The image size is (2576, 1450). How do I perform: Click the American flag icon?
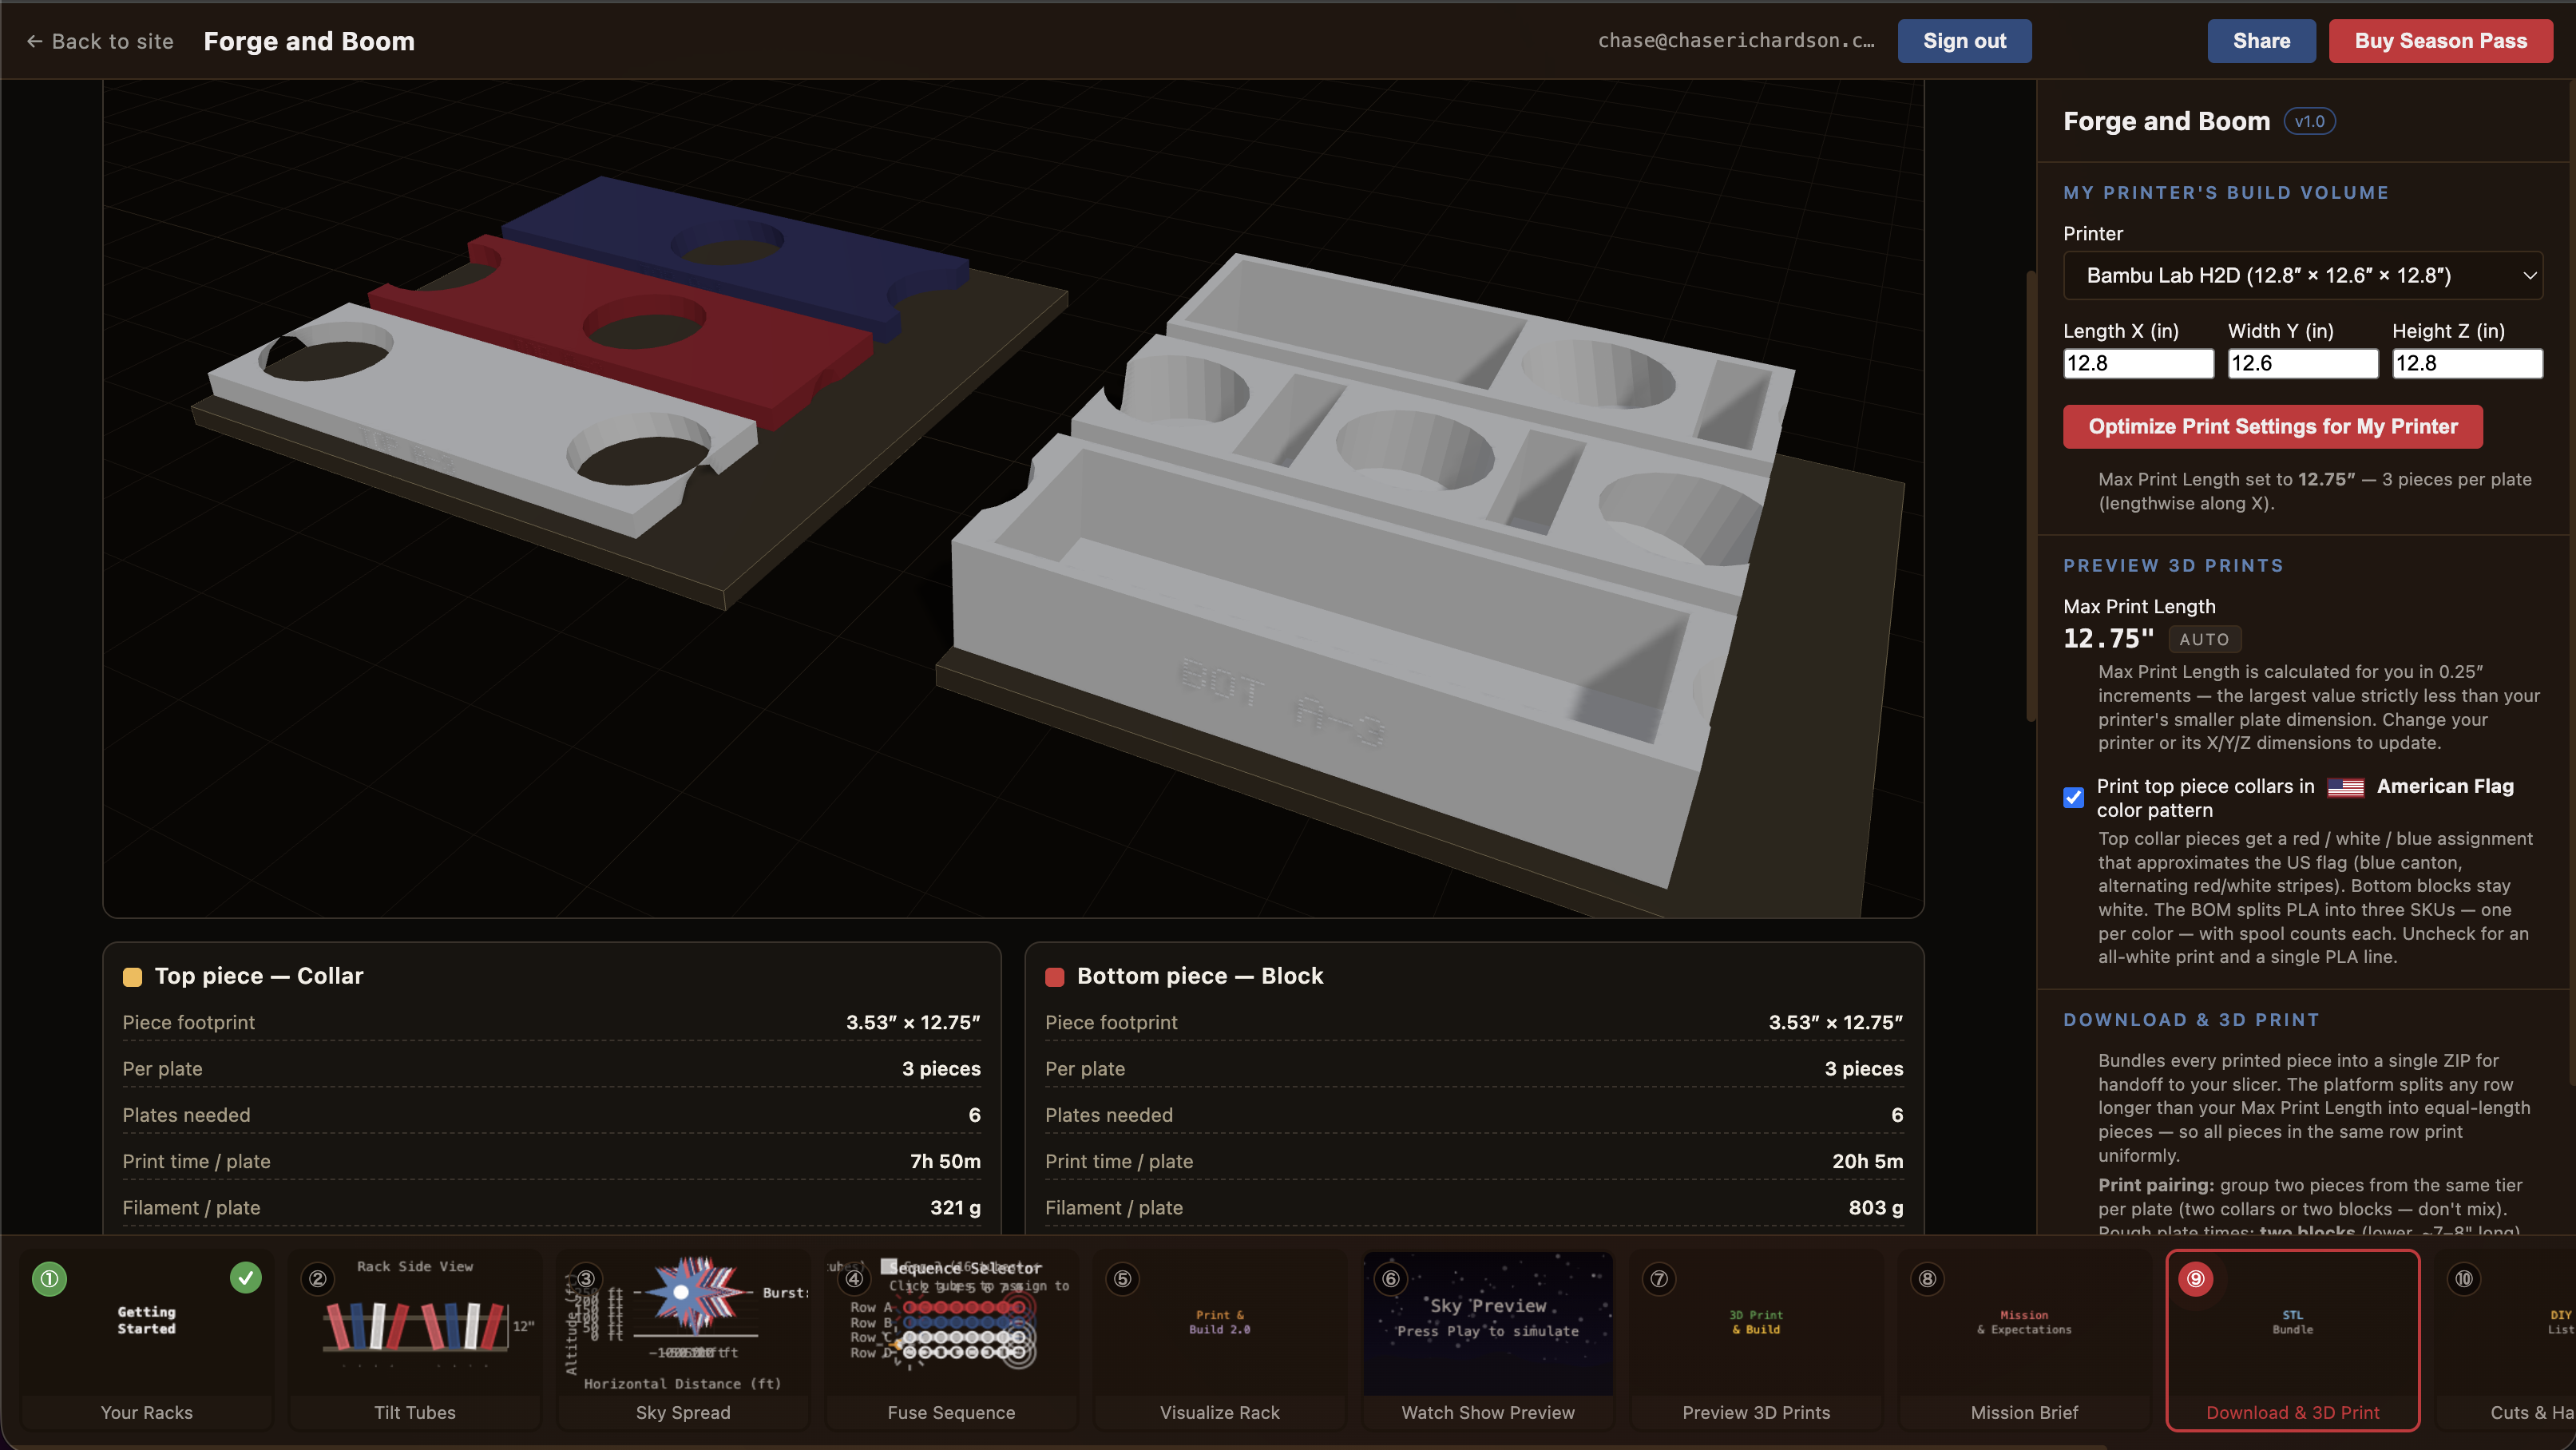2345,787
